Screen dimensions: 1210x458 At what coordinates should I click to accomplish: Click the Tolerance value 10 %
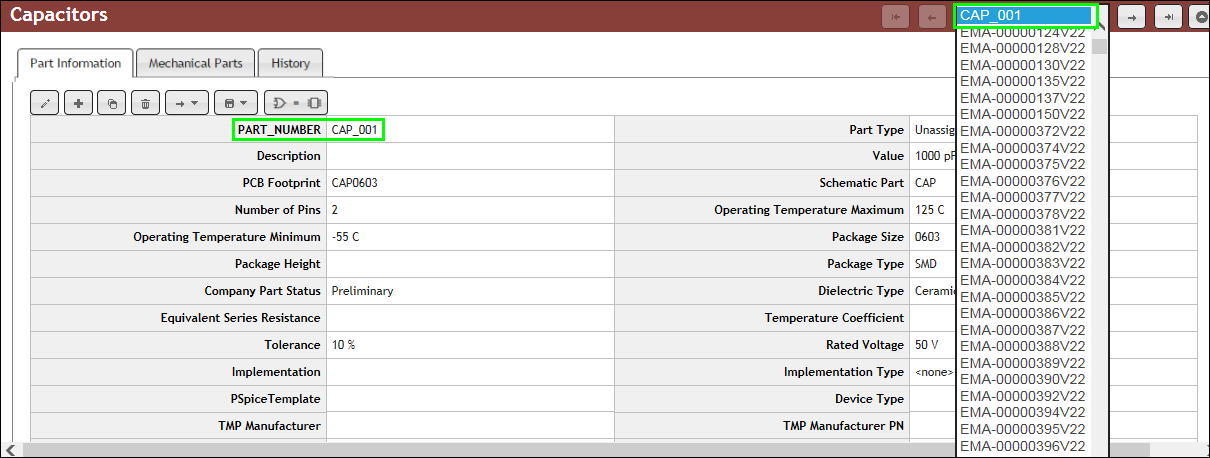click(x=344, y=345)
